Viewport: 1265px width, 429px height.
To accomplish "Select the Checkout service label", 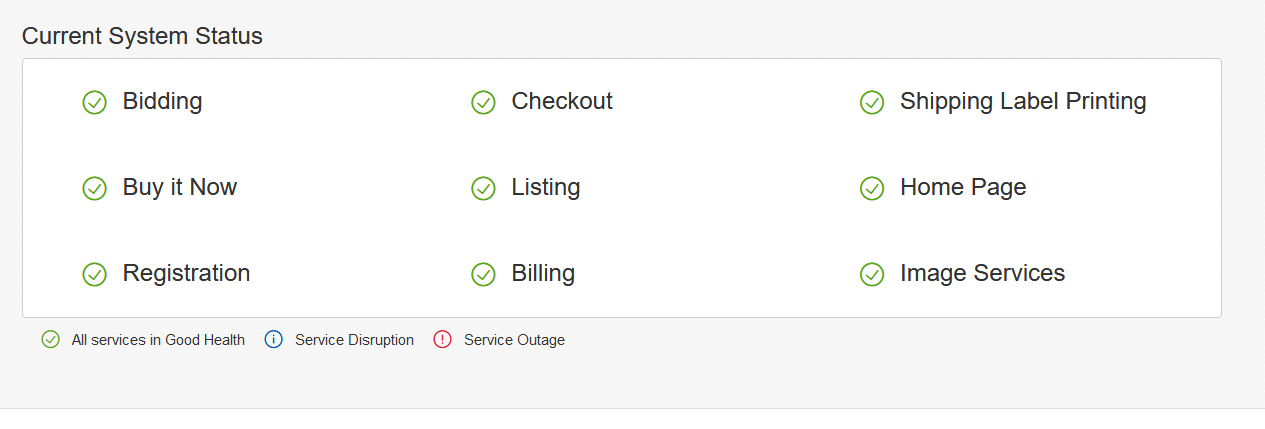I will pos(562,101).
